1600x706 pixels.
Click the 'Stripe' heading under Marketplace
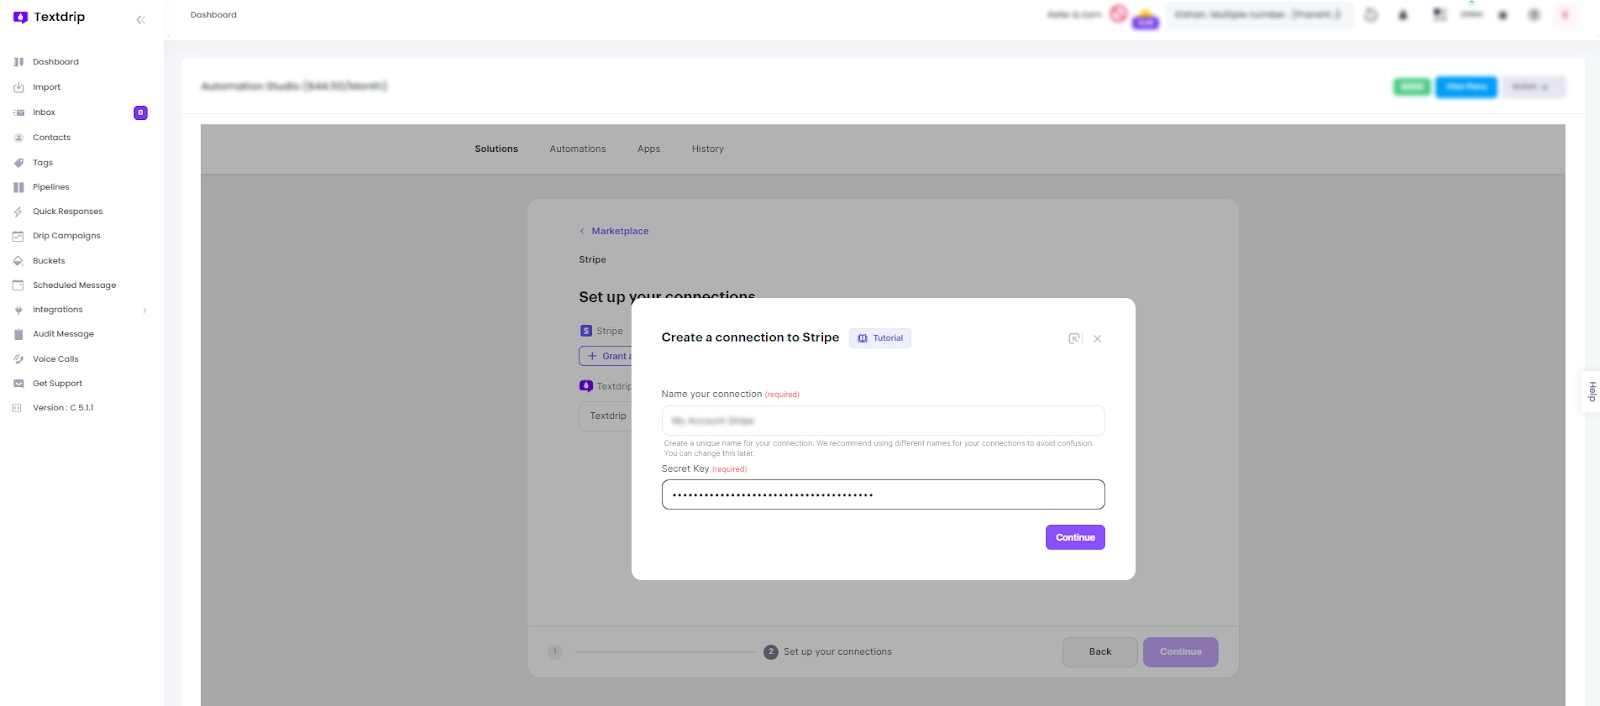point(592,260)
